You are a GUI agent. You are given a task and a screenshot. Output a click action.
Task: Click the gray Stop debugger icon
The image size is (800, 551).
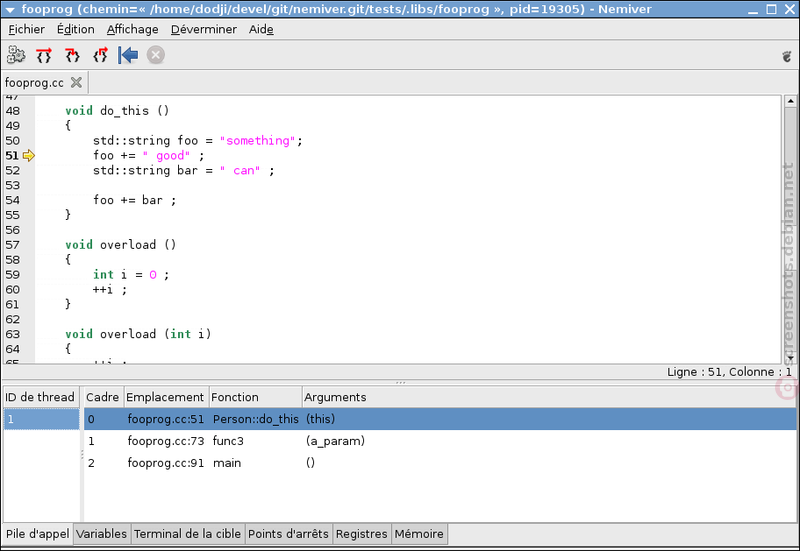(156, 55)
